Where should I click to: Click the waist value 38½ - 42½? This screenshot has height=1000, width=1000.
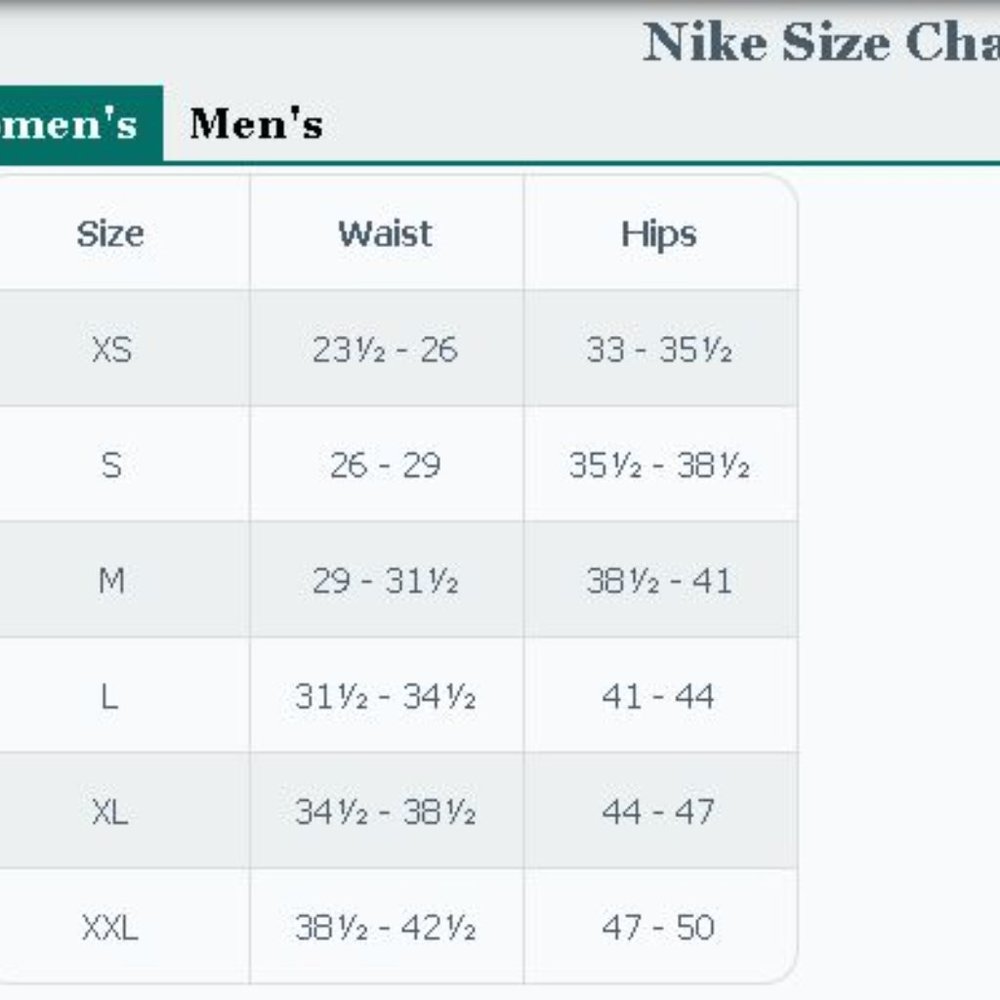click(x=385, y=928)
